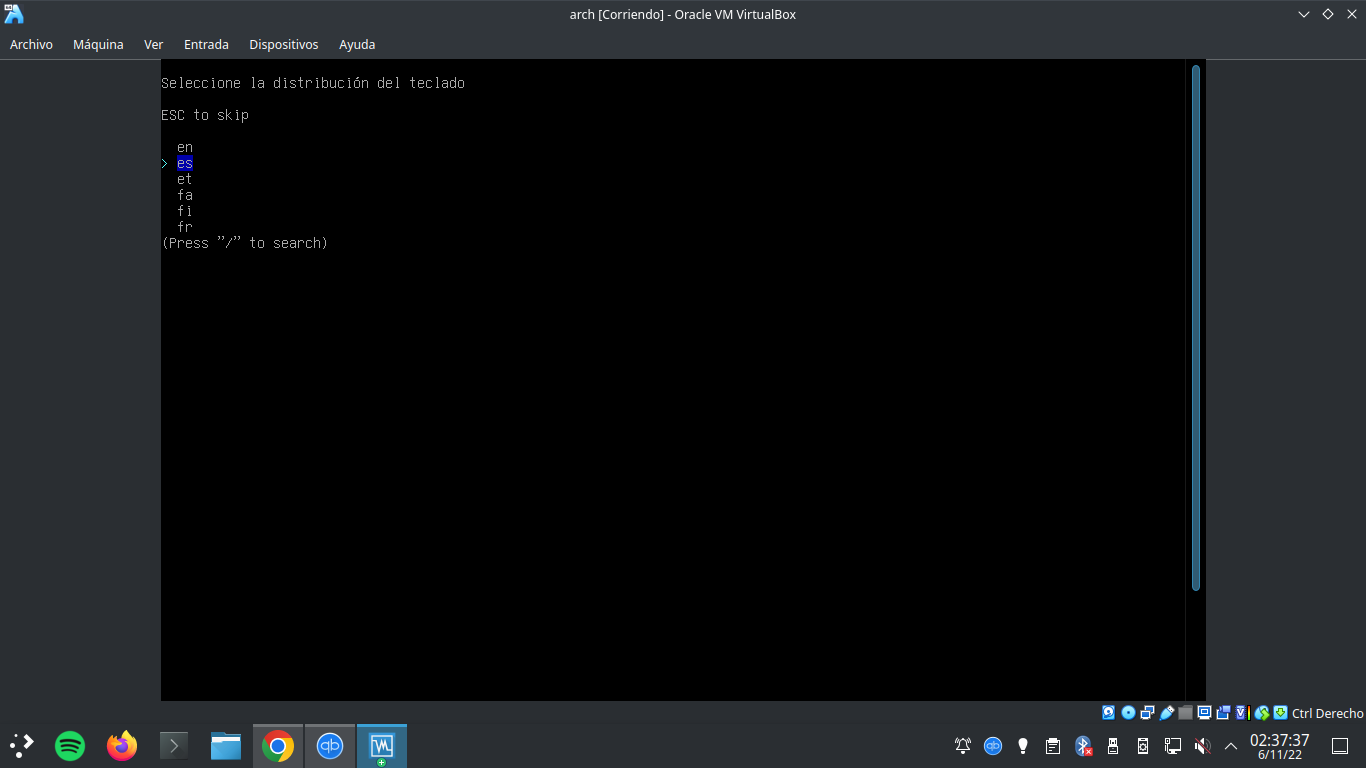Viewport: 1366px width, 768px height.
Task: Open the Dispositivos menu
Action: coord(283,44)
